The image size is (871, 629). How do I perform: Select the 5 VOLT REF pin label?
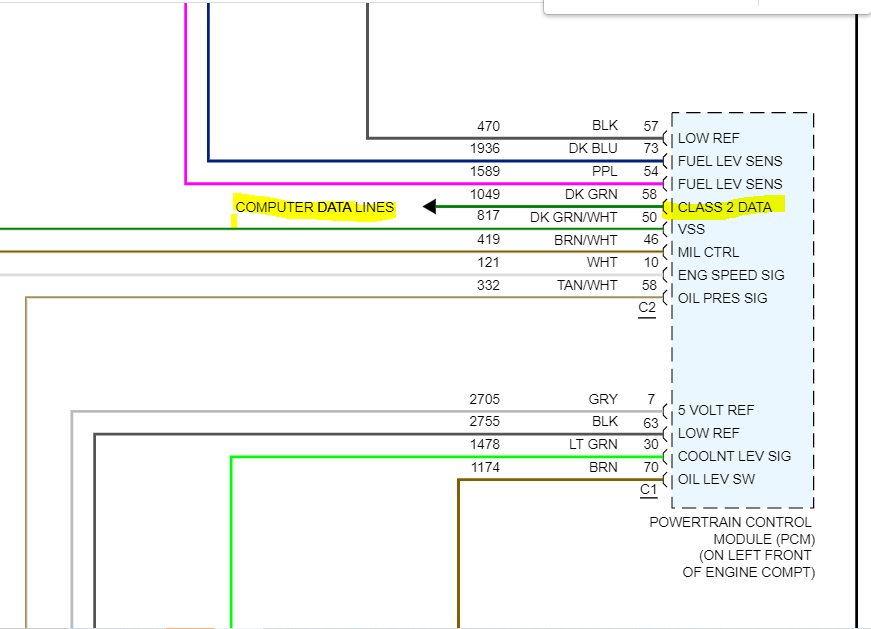(716, 411)
